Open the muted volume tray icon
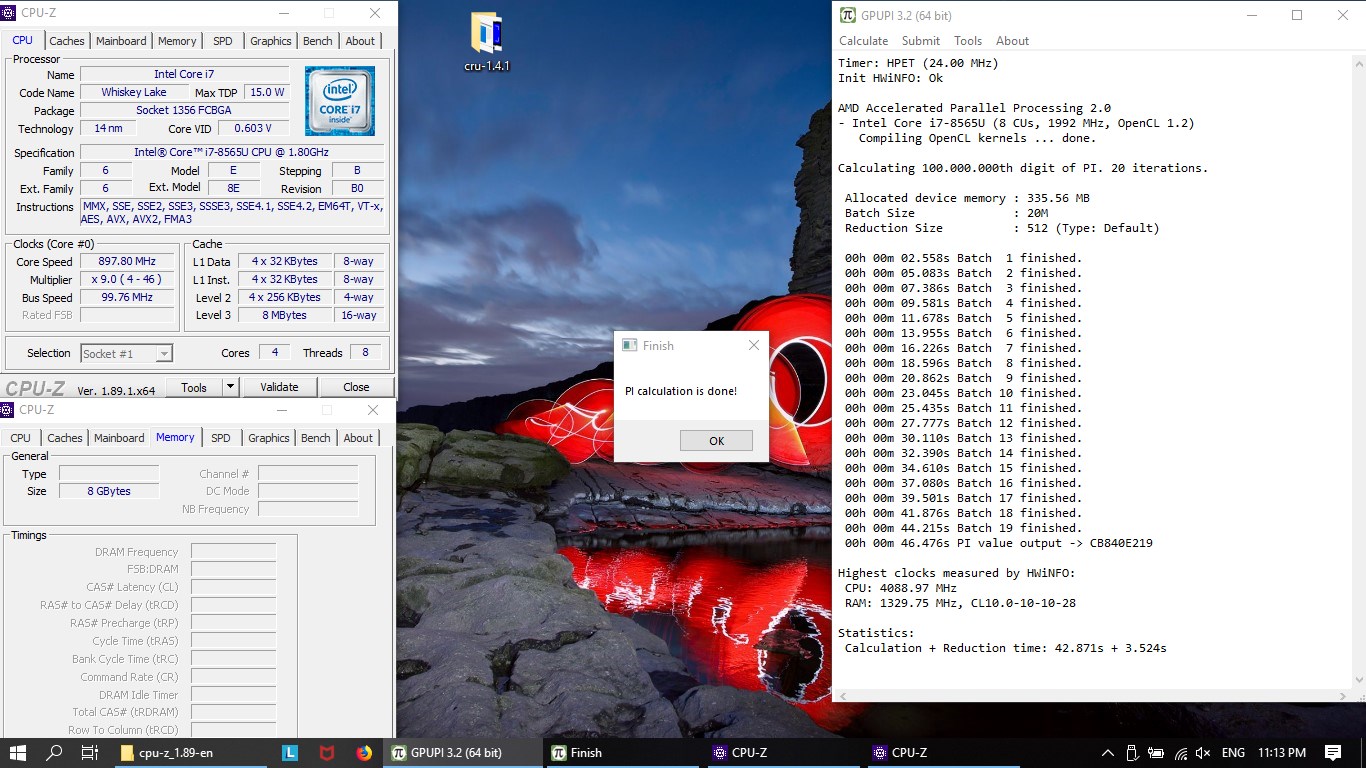1366x768 pixels. (x=1203, y=753)
